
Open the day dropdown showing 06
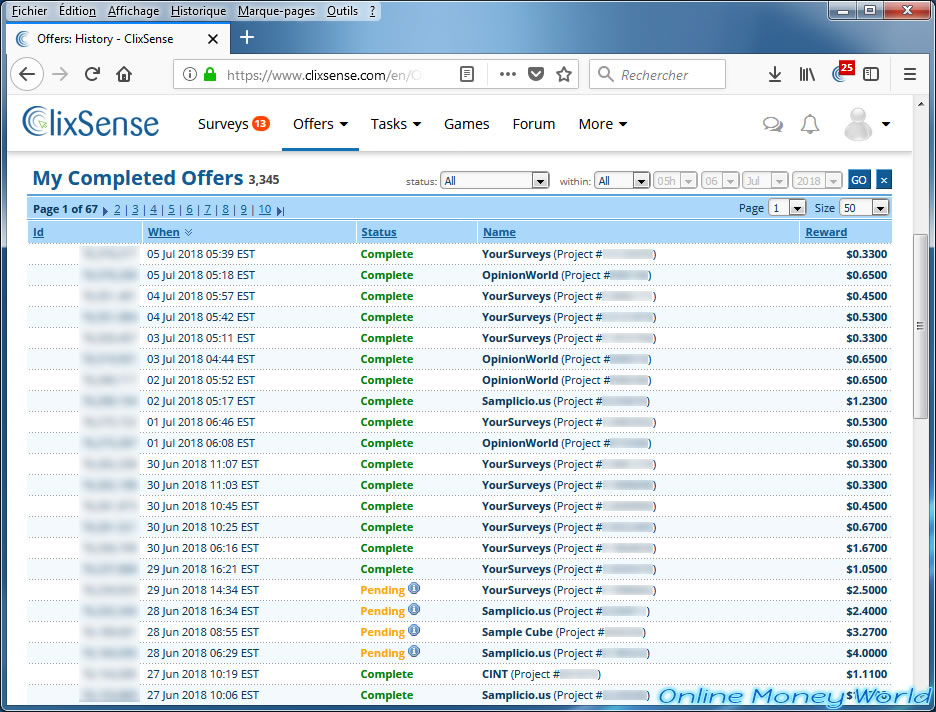[720, 180]
